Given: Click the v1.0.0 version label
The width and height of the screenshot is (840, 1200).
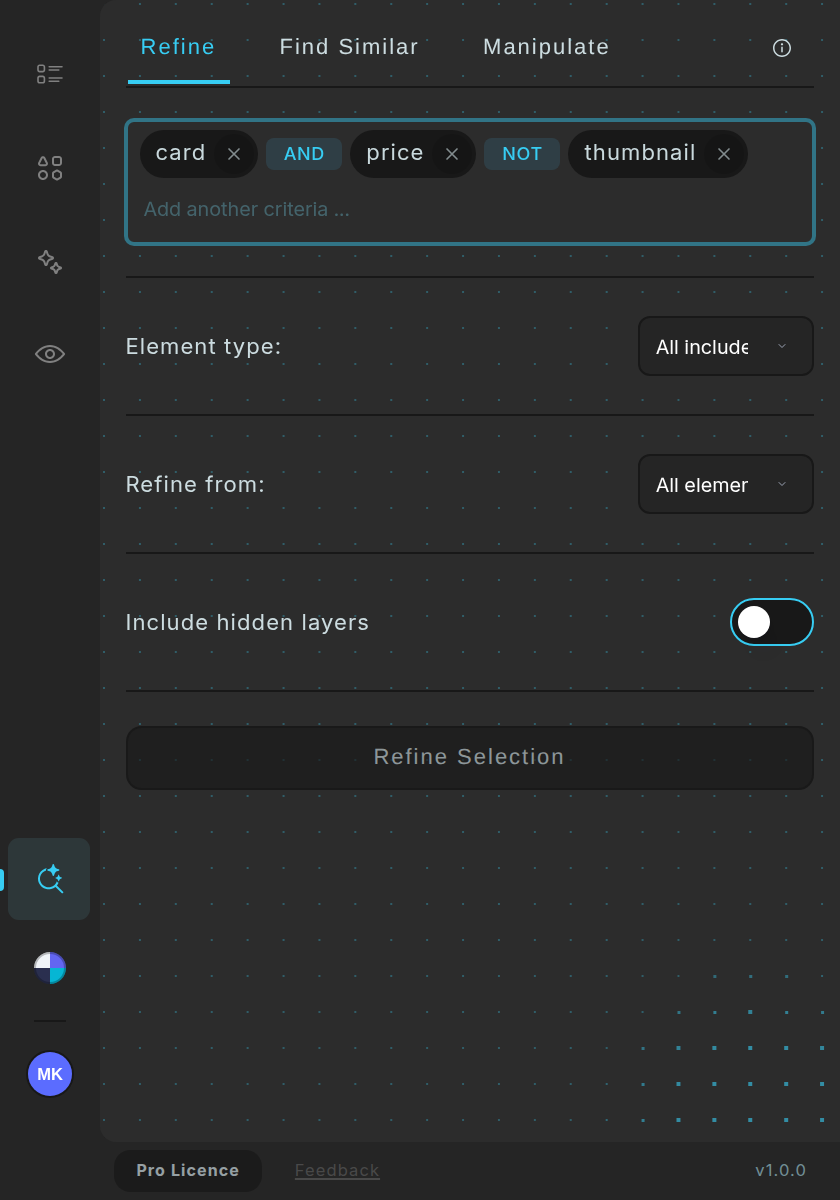Looking at the screenshot, I should point(781,1170).
